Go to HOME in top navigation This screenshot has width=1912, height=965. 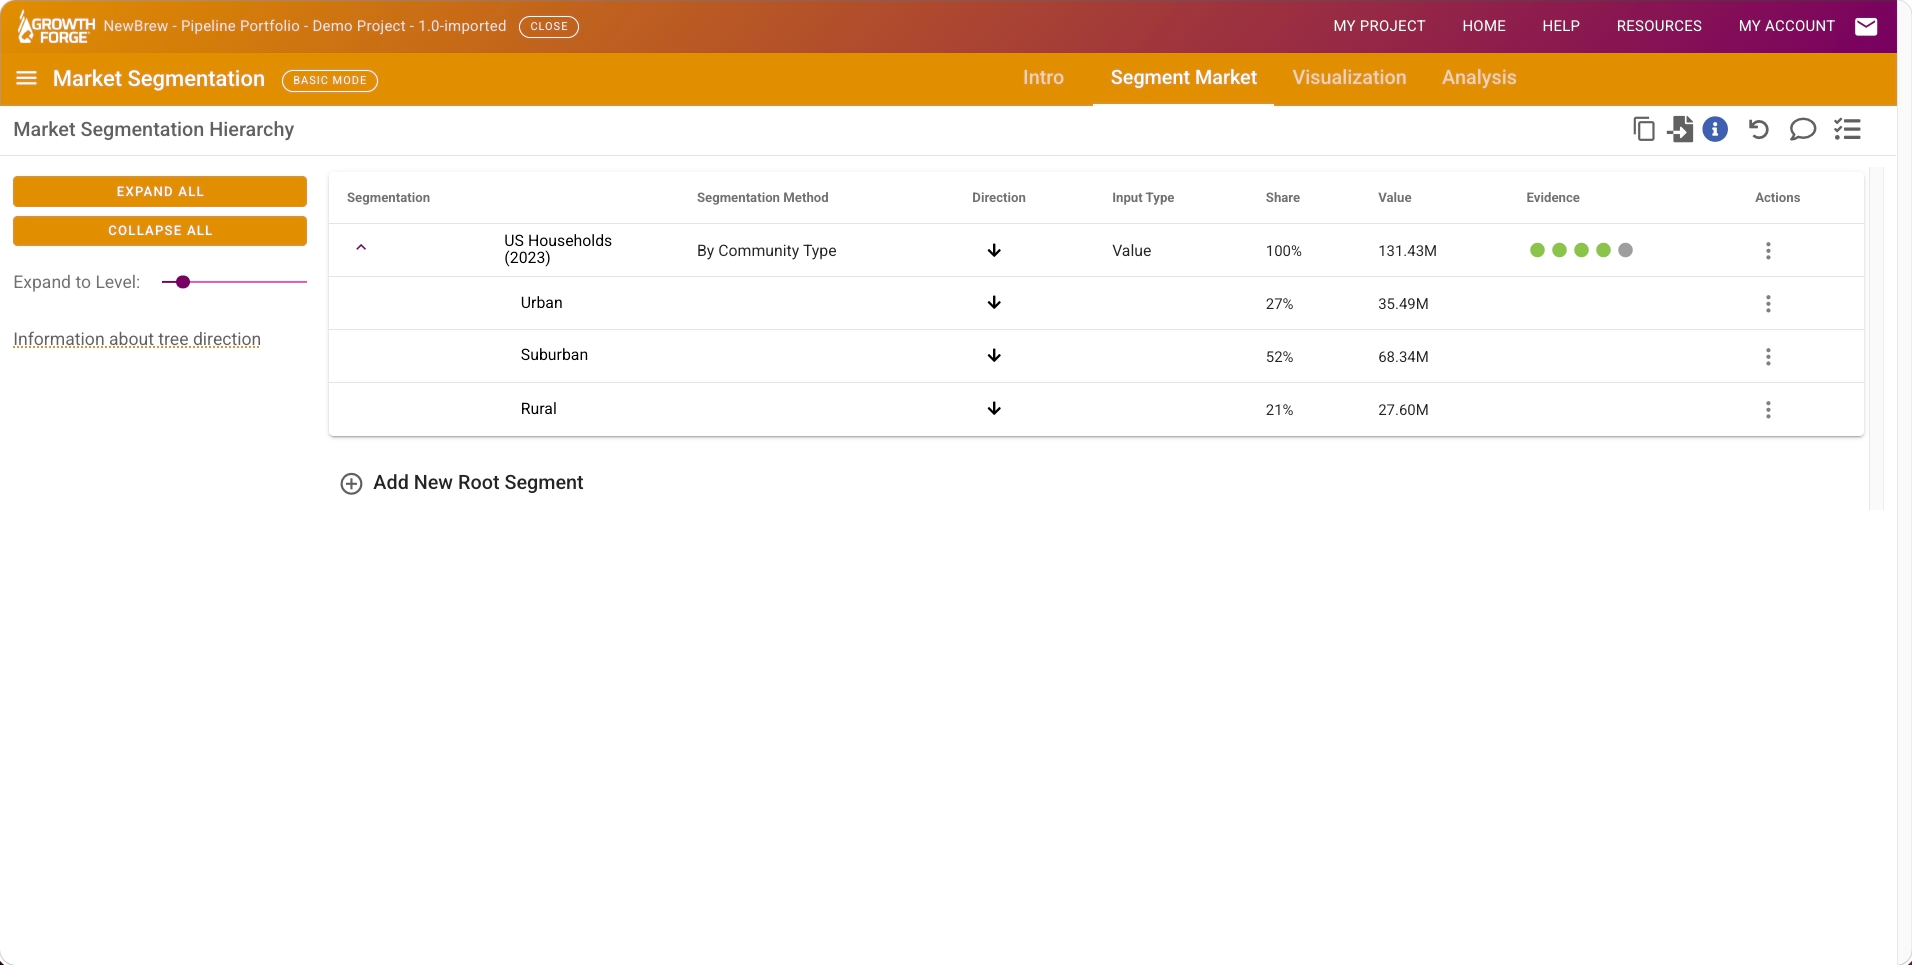click(1484, 26)
